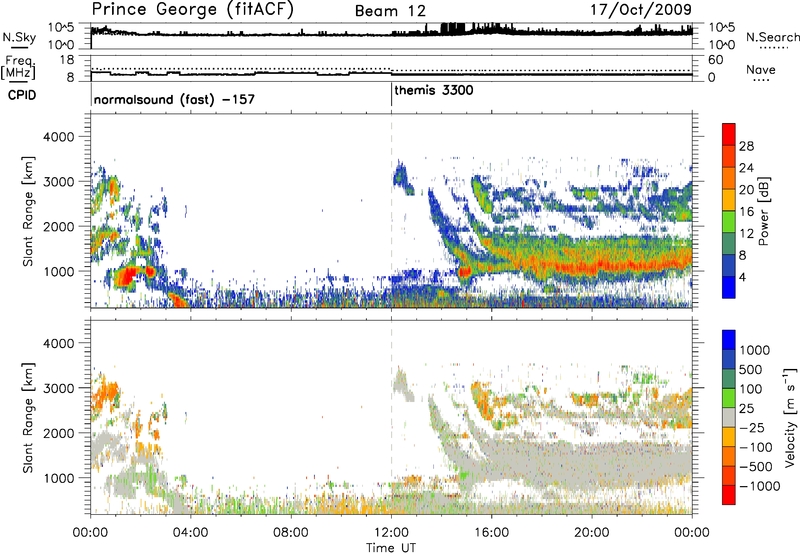Click the 'N.Search' legend label
800x554 pixels.
tap(773, 37)
